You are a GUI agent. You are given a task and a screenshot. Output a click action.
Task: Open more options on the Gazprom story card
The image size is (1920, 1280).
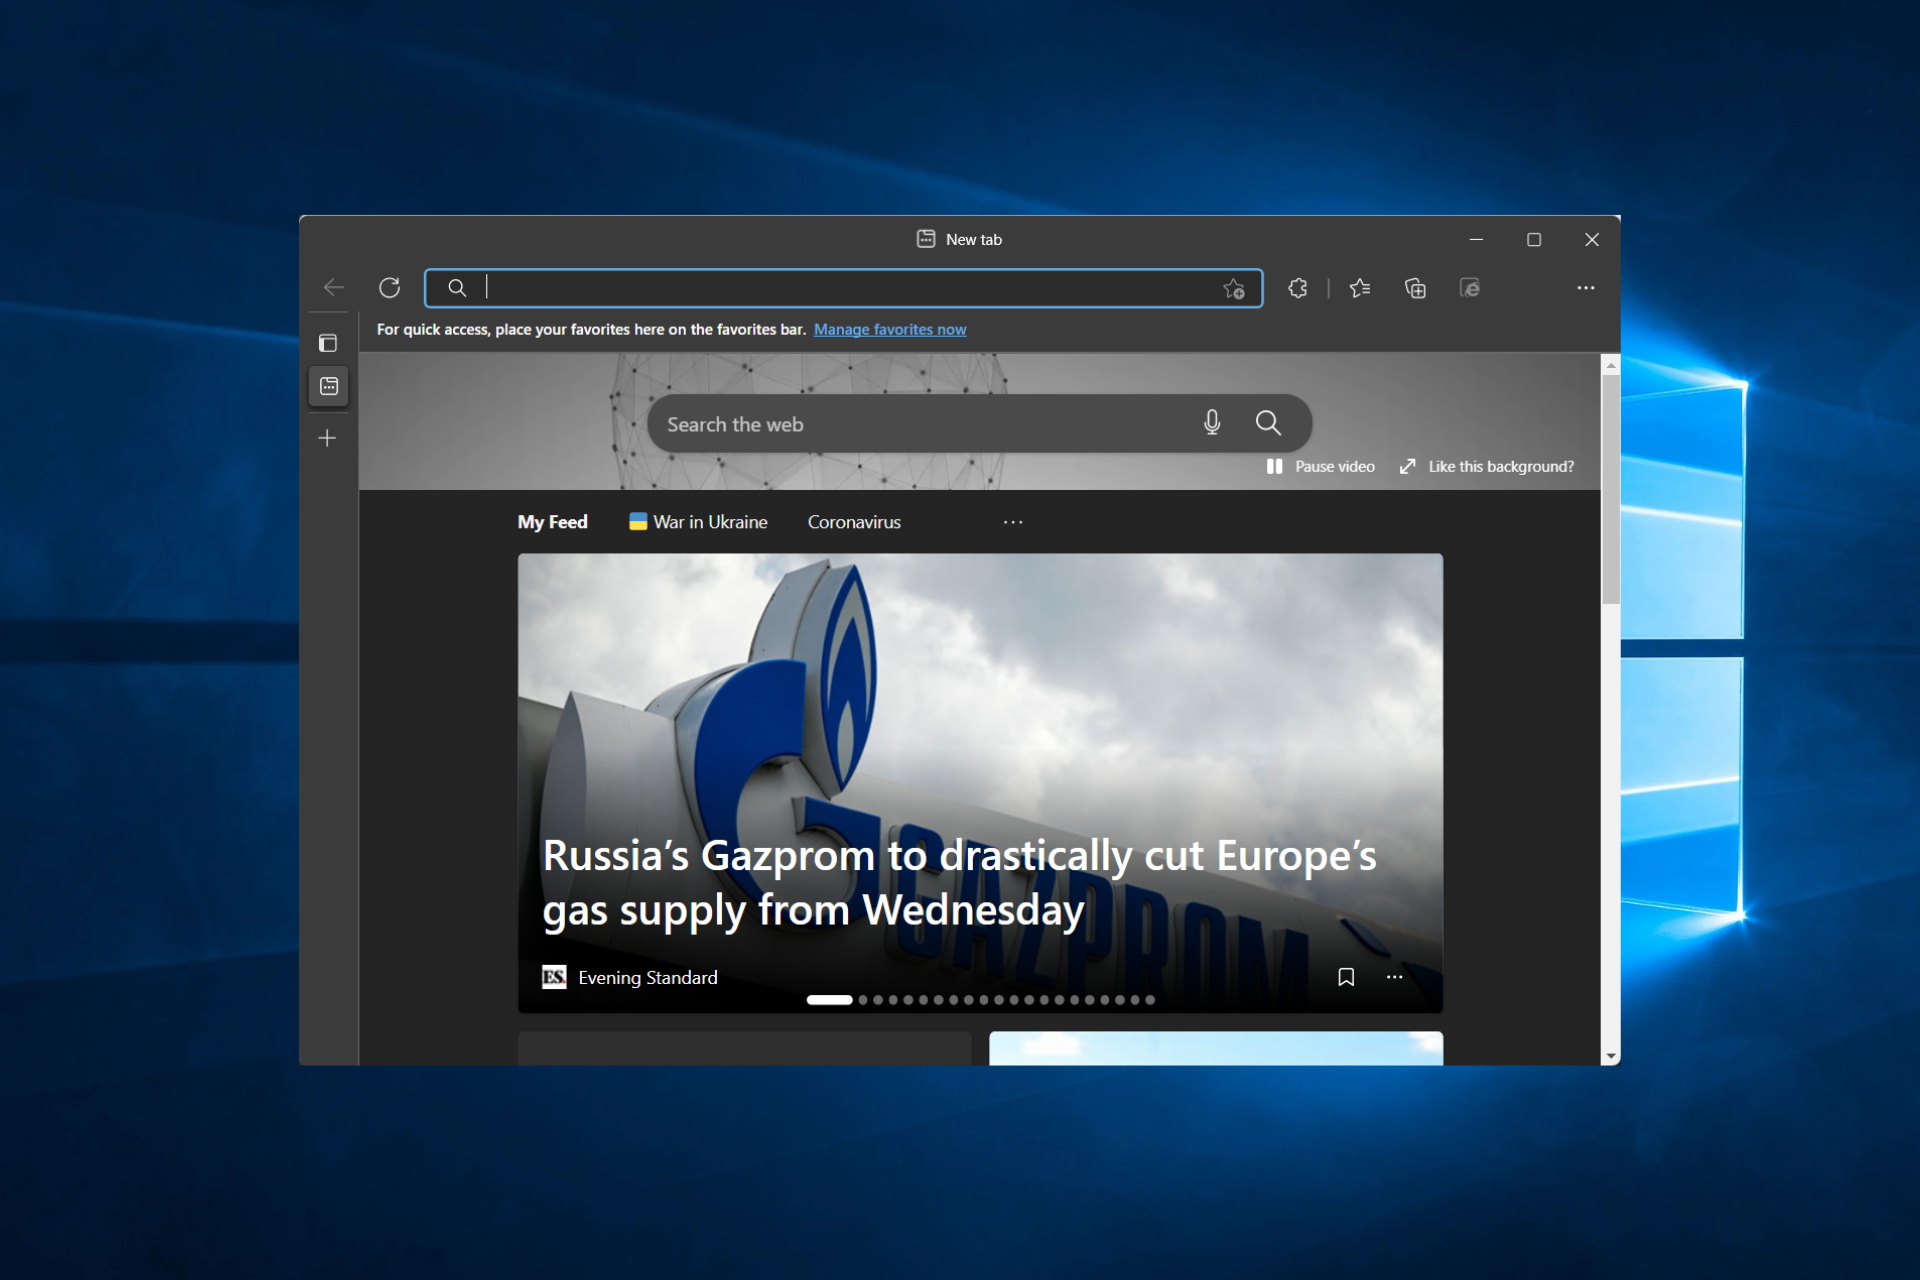click(x=1395, y=977)
